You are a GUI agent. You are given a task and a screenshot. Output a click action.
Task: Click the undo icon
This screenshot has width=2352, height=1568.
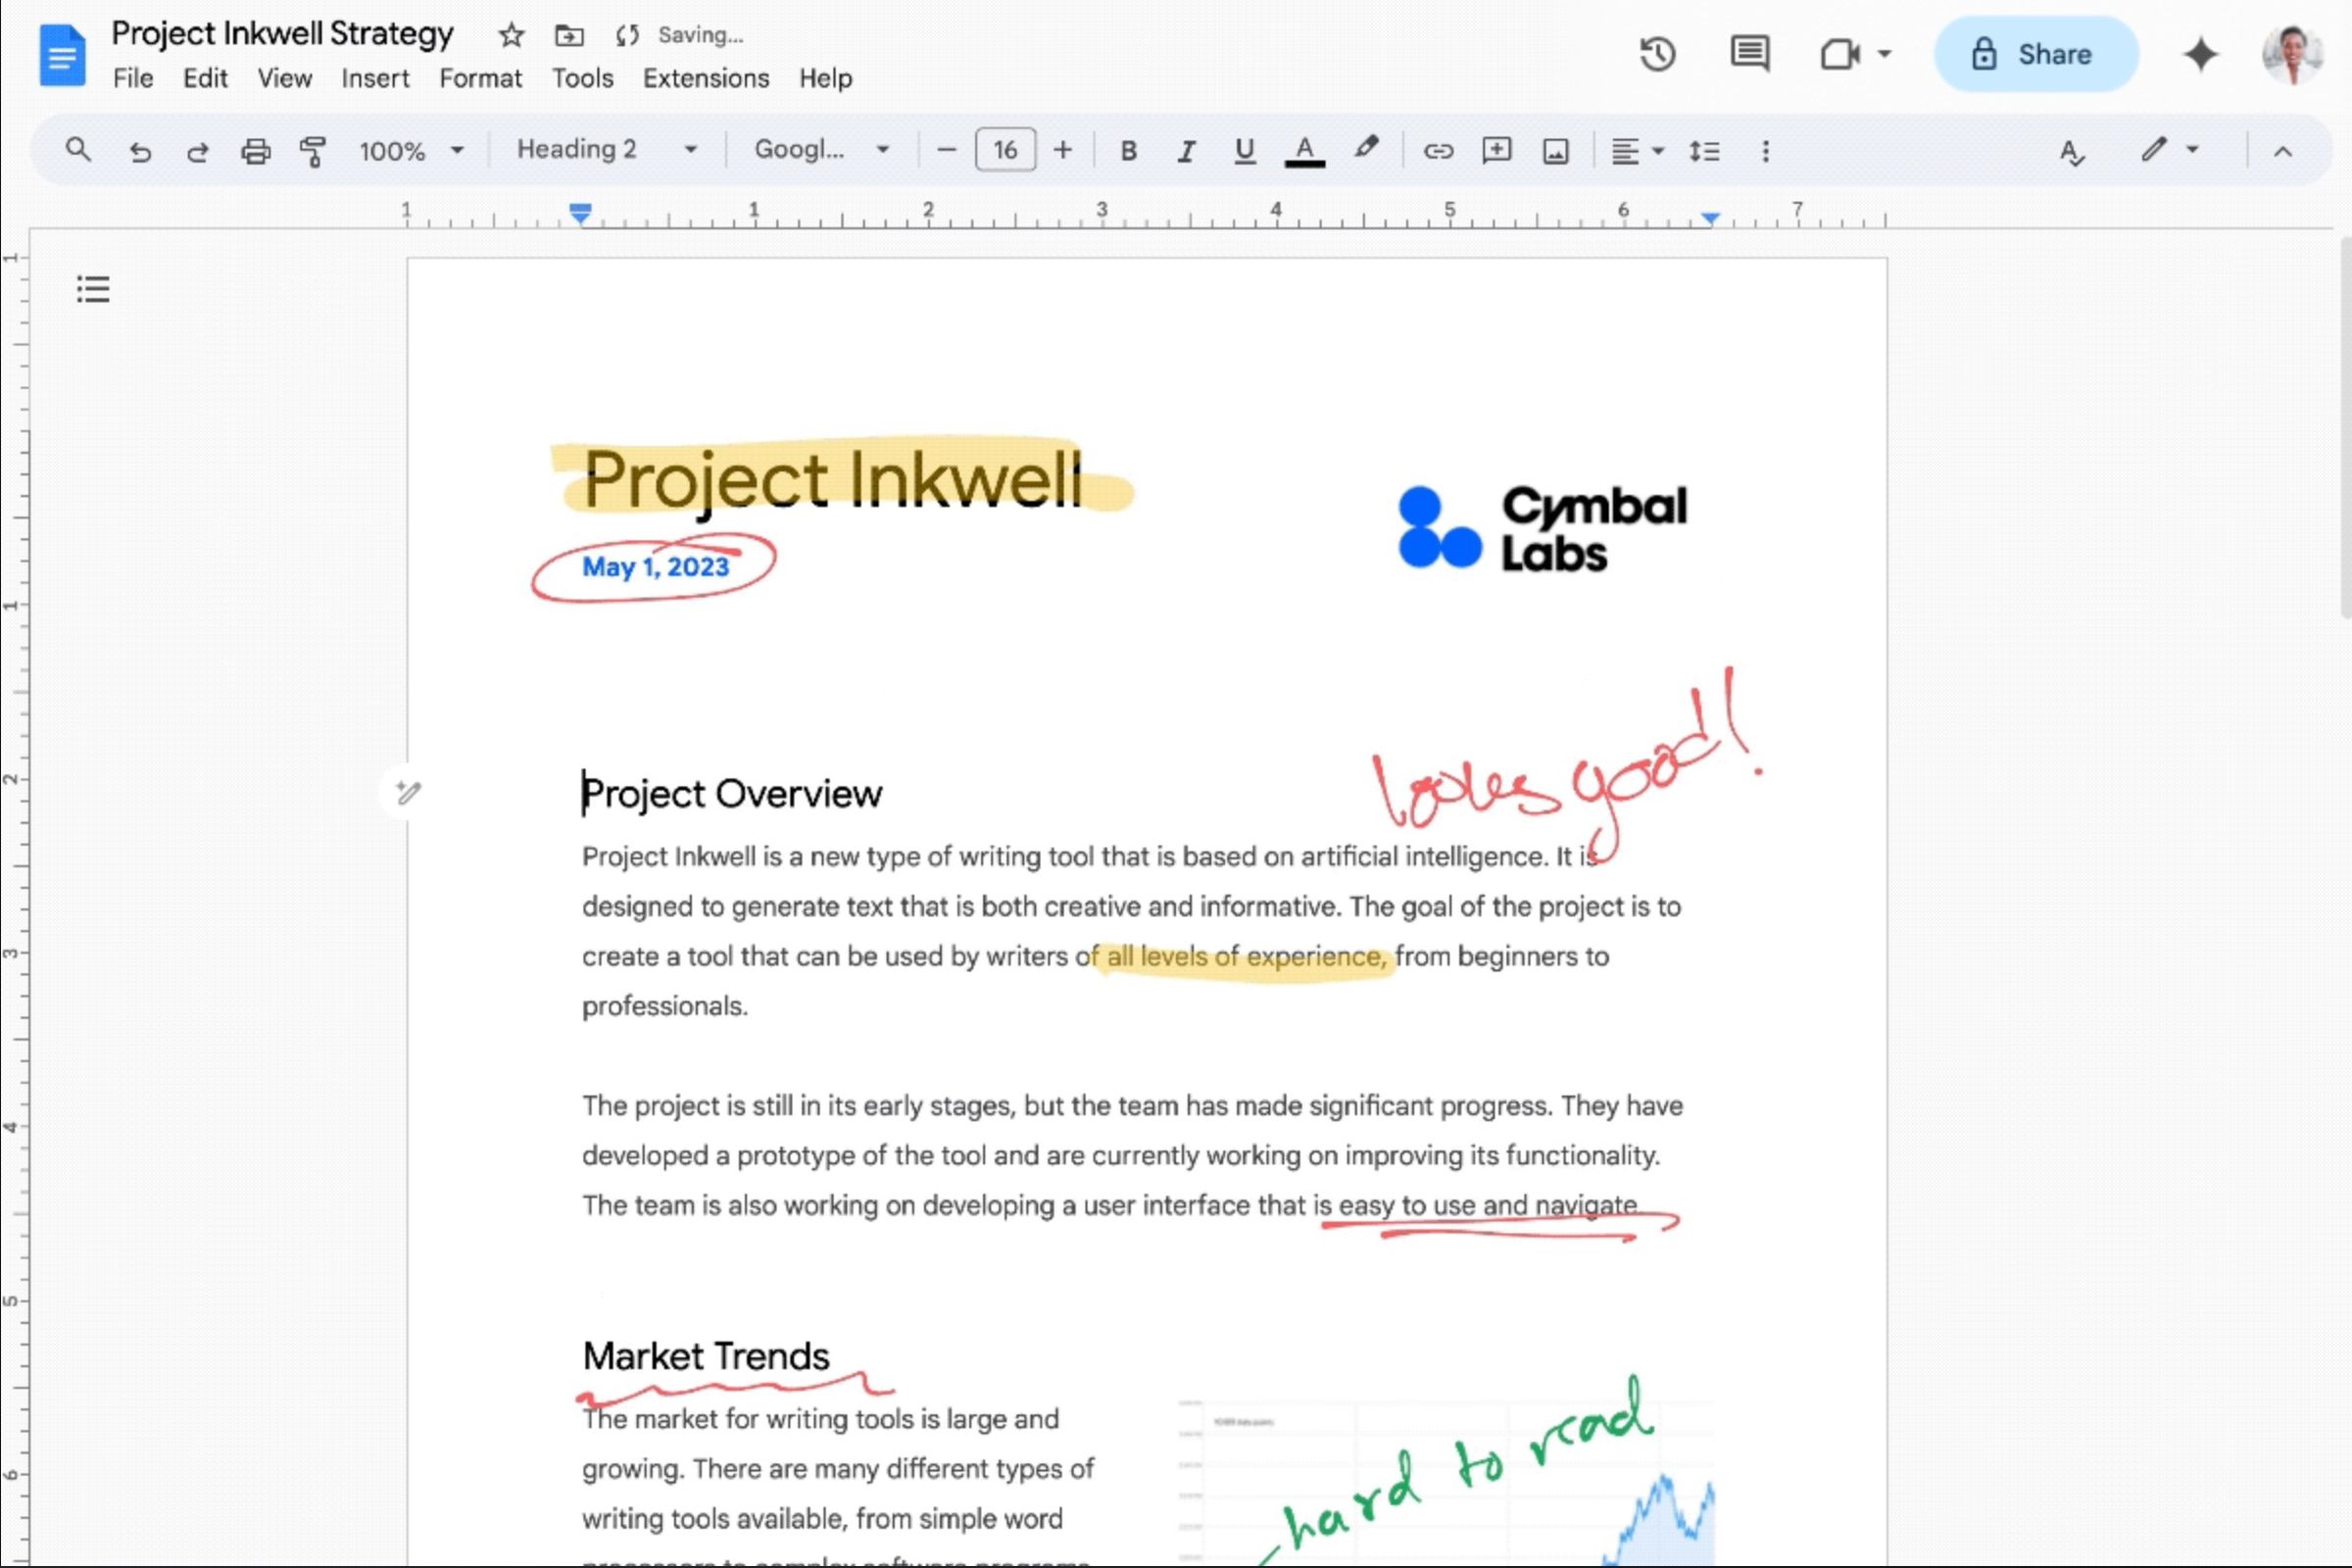tap(138, 149)
